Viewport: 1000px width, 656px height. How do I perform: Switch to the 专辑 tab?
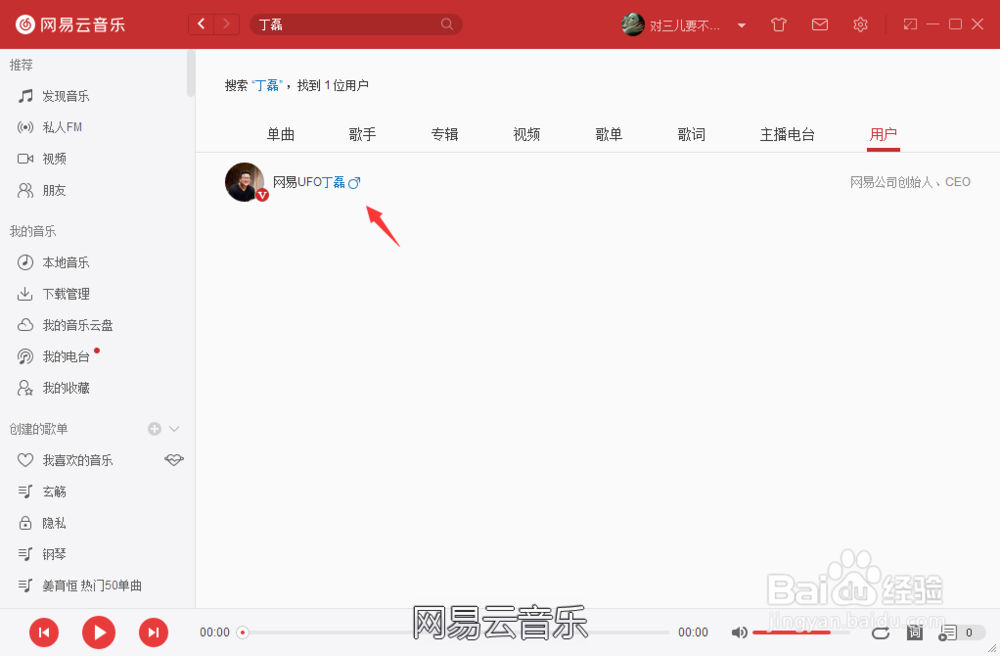[445, 135]
